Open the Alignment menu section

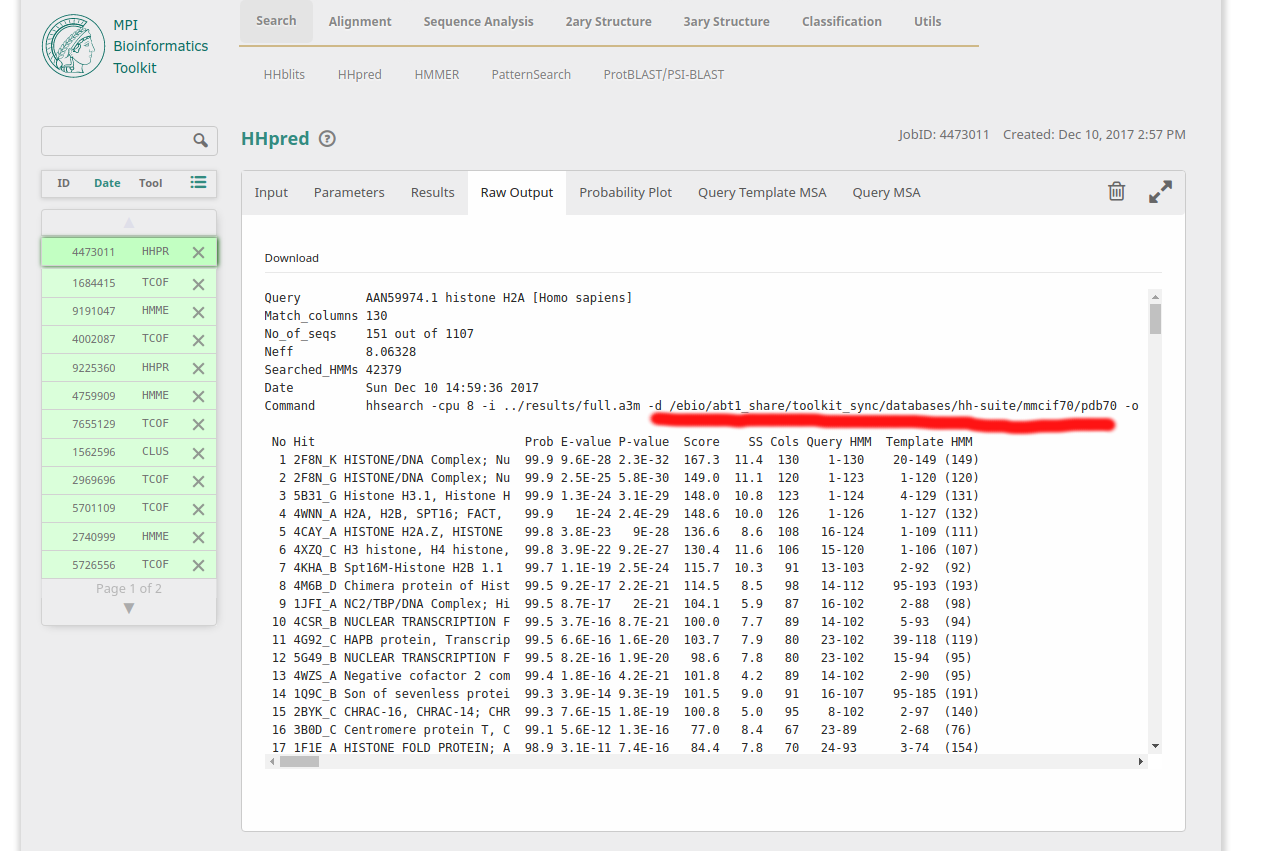[x=360, y=21]
